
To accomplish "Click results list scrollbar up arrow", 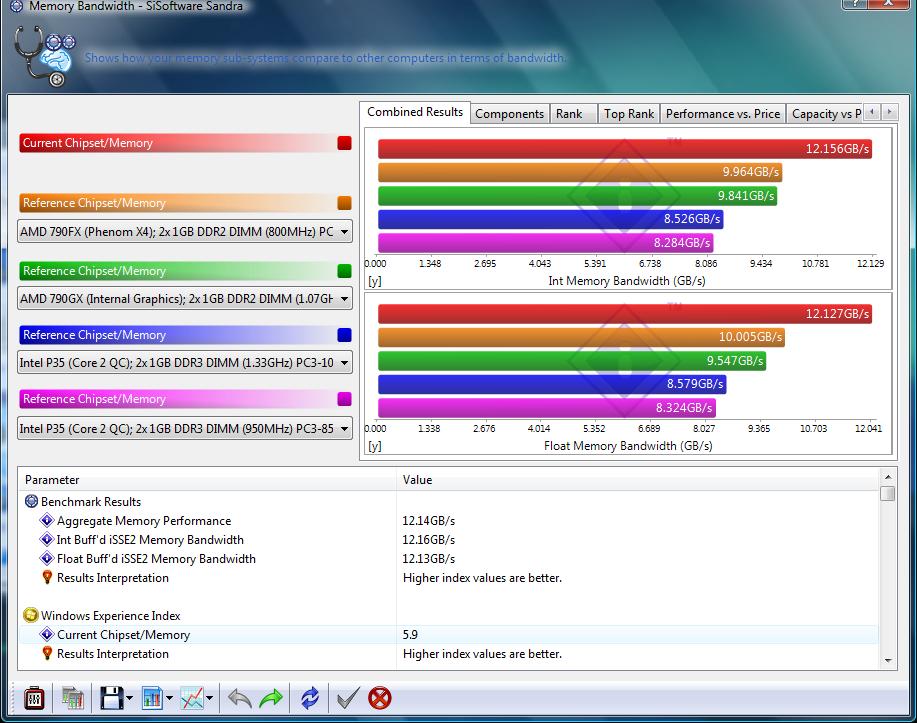I will coord(888,477).
